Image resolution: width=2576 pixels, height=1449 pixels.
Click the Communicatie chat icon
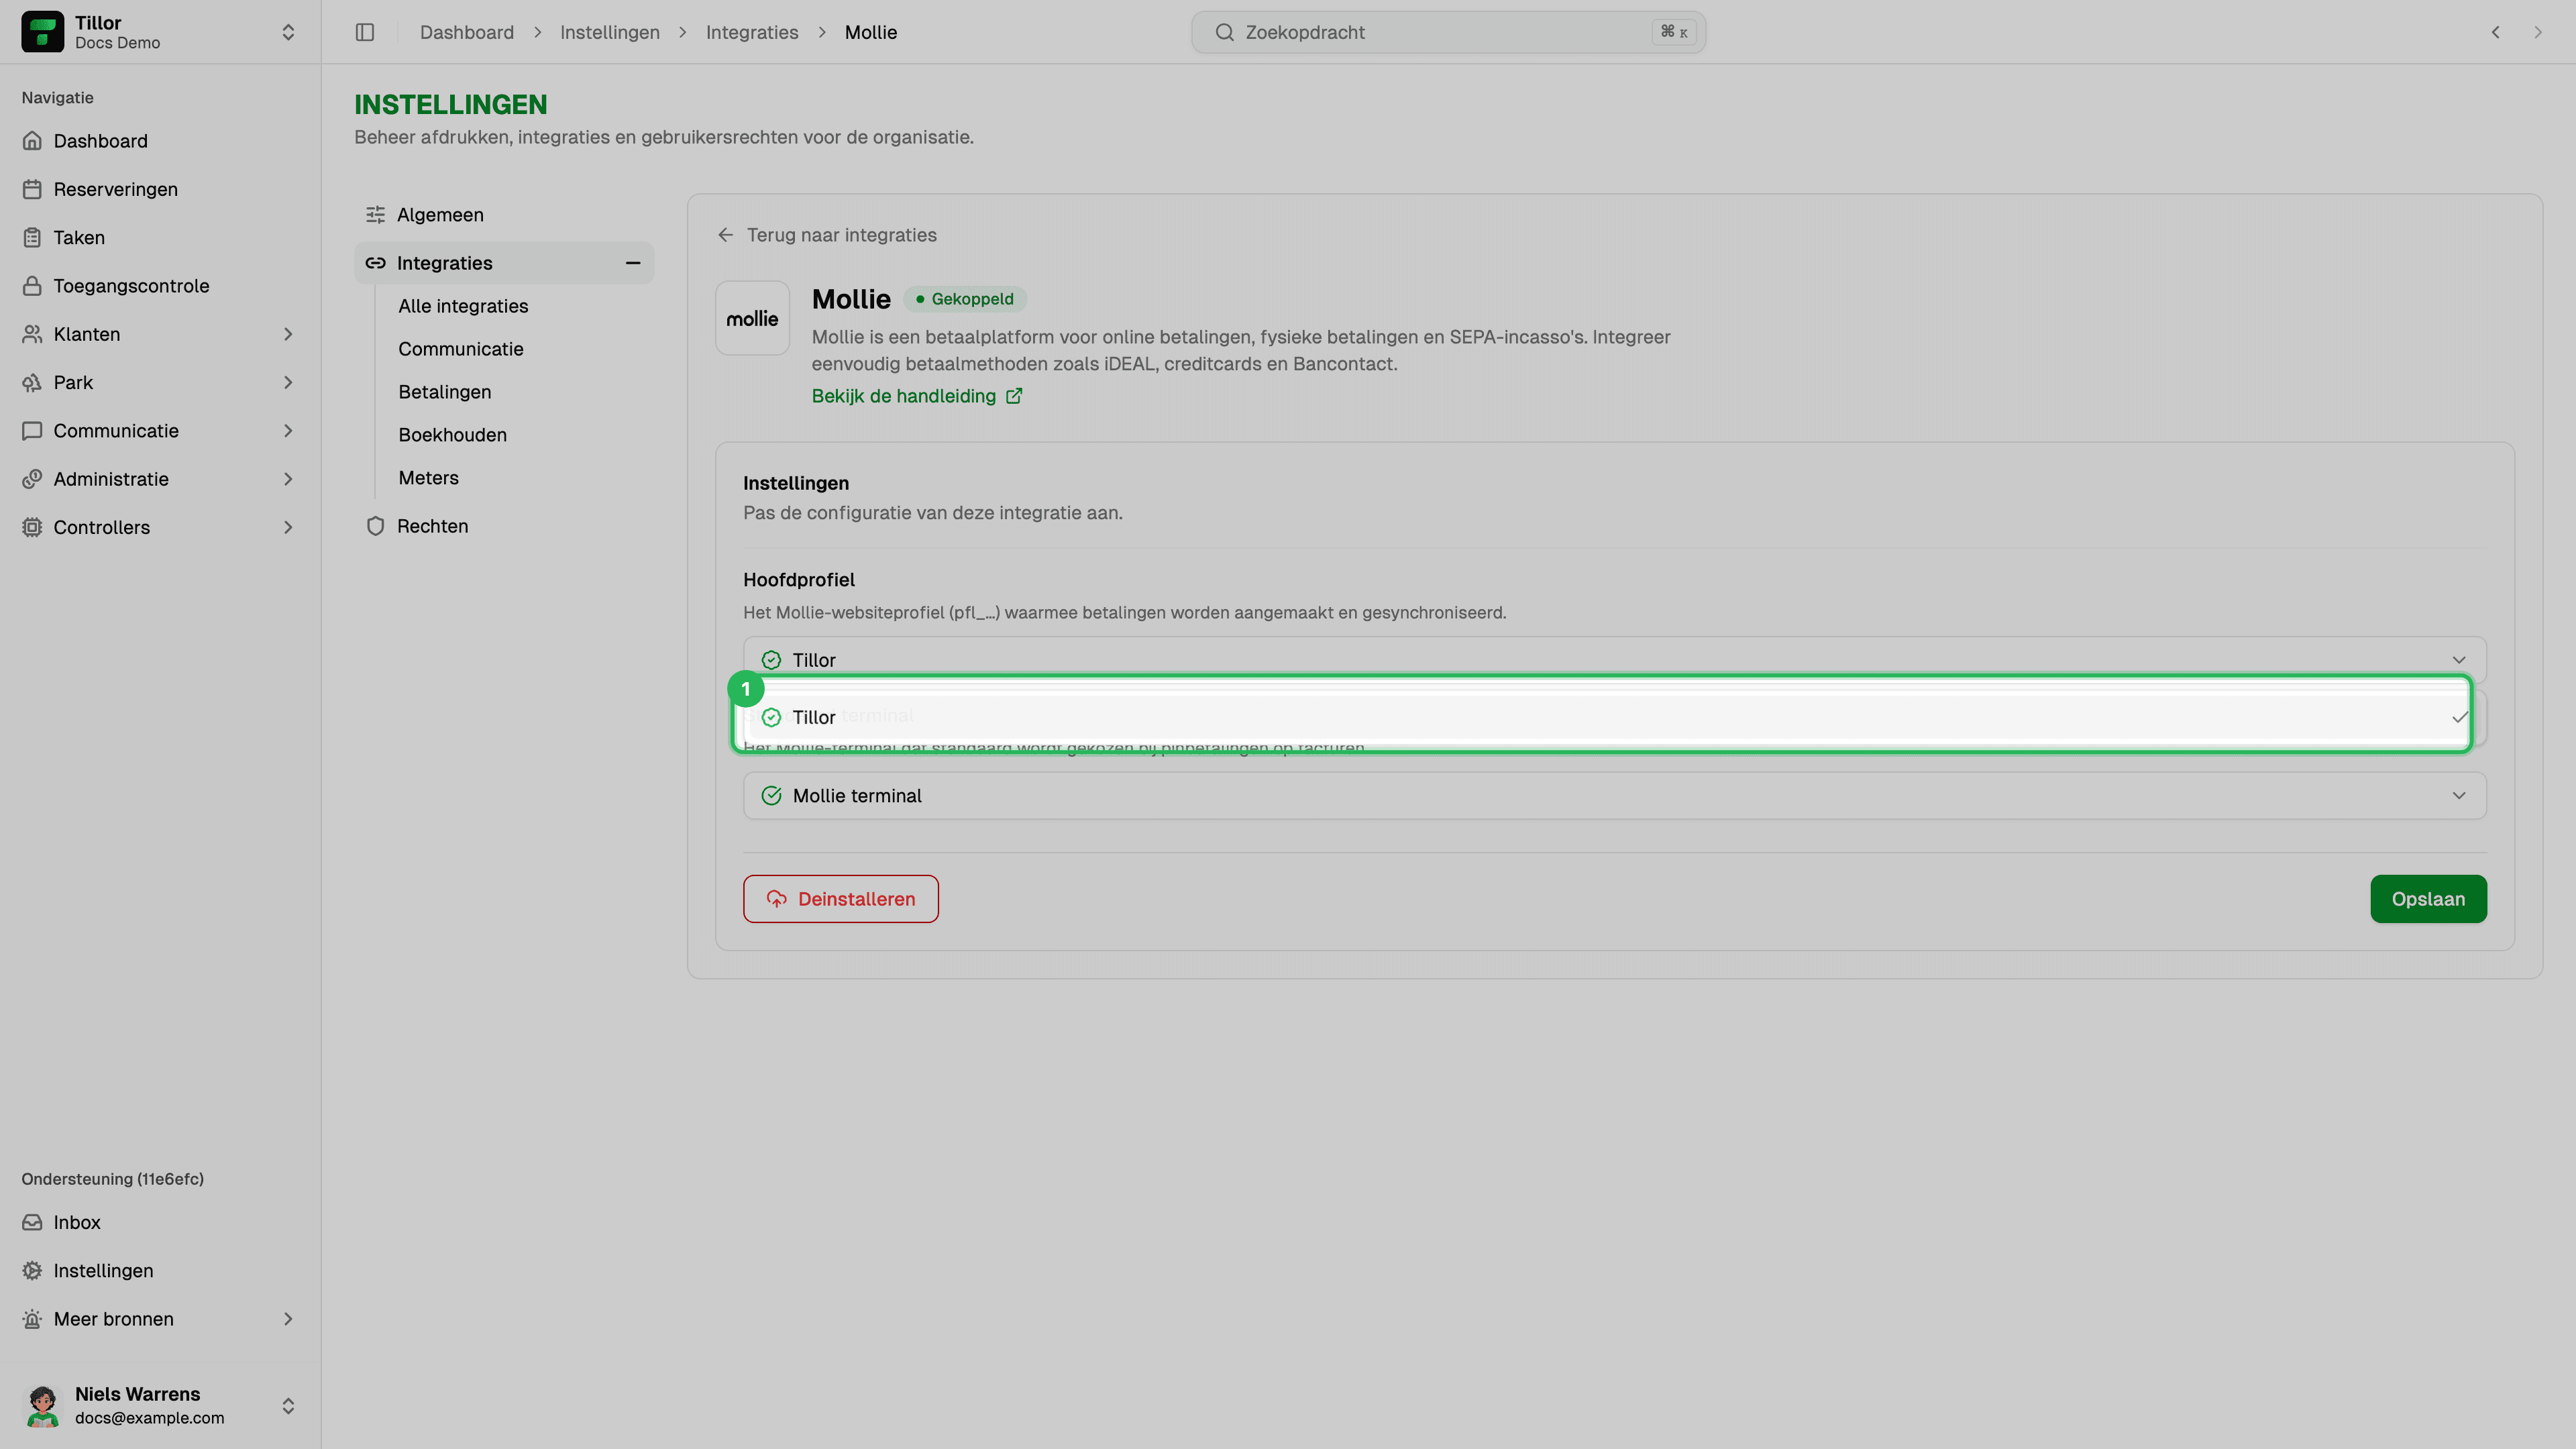[32, 431]
